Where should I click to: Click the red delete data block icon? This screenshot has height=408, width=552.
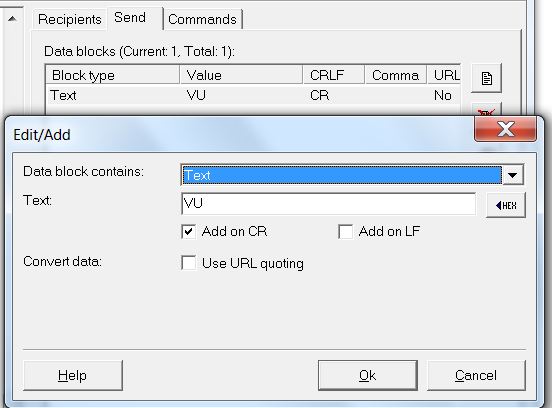486,111
